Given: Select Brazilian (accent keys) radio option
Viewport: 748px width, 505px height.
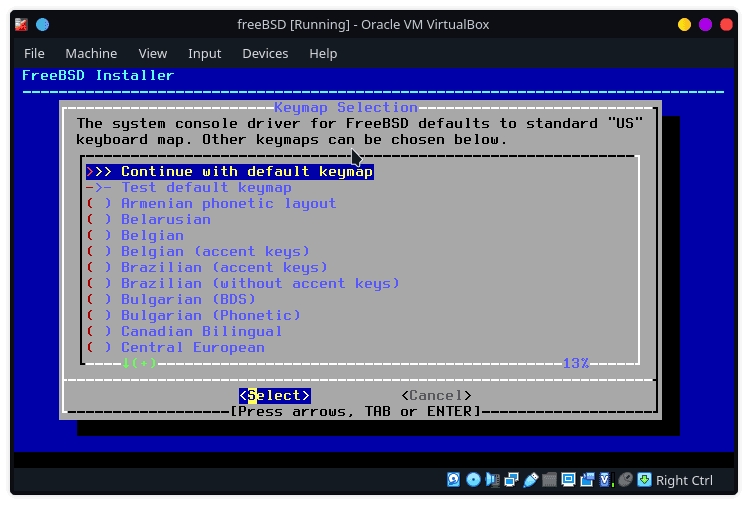Looking at the screenshot, I should coord(207,268).
